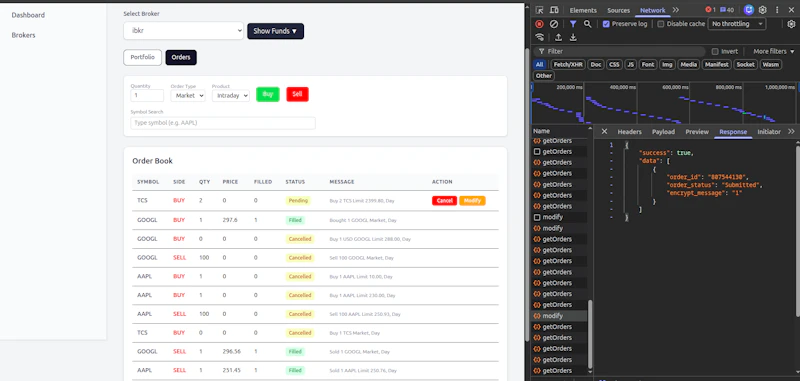This screenshot has height=381, width=800.
Task: Enable the Disable cache checkbox
Action: coord(661,24)
